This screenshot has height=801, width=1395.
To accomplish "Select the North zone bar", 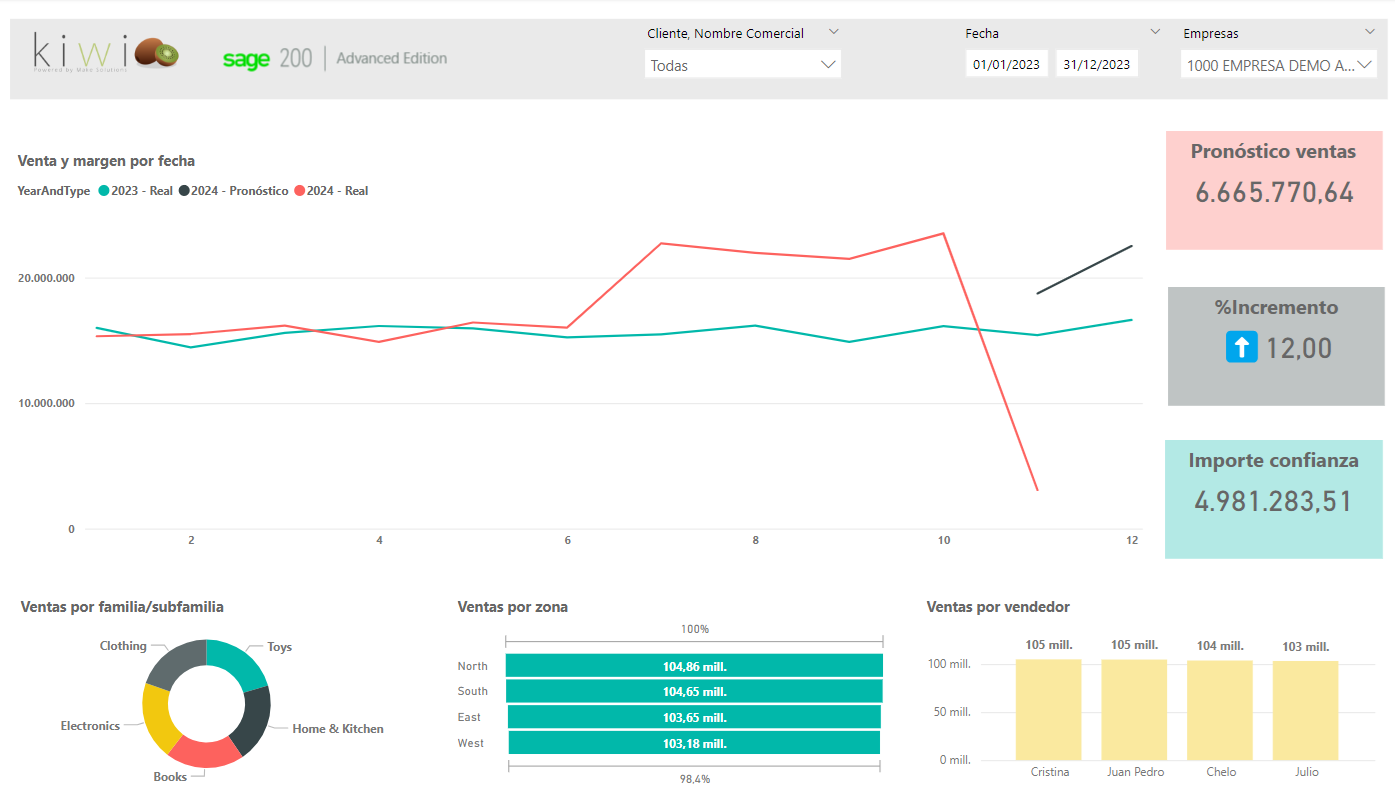I will (694, 666).
